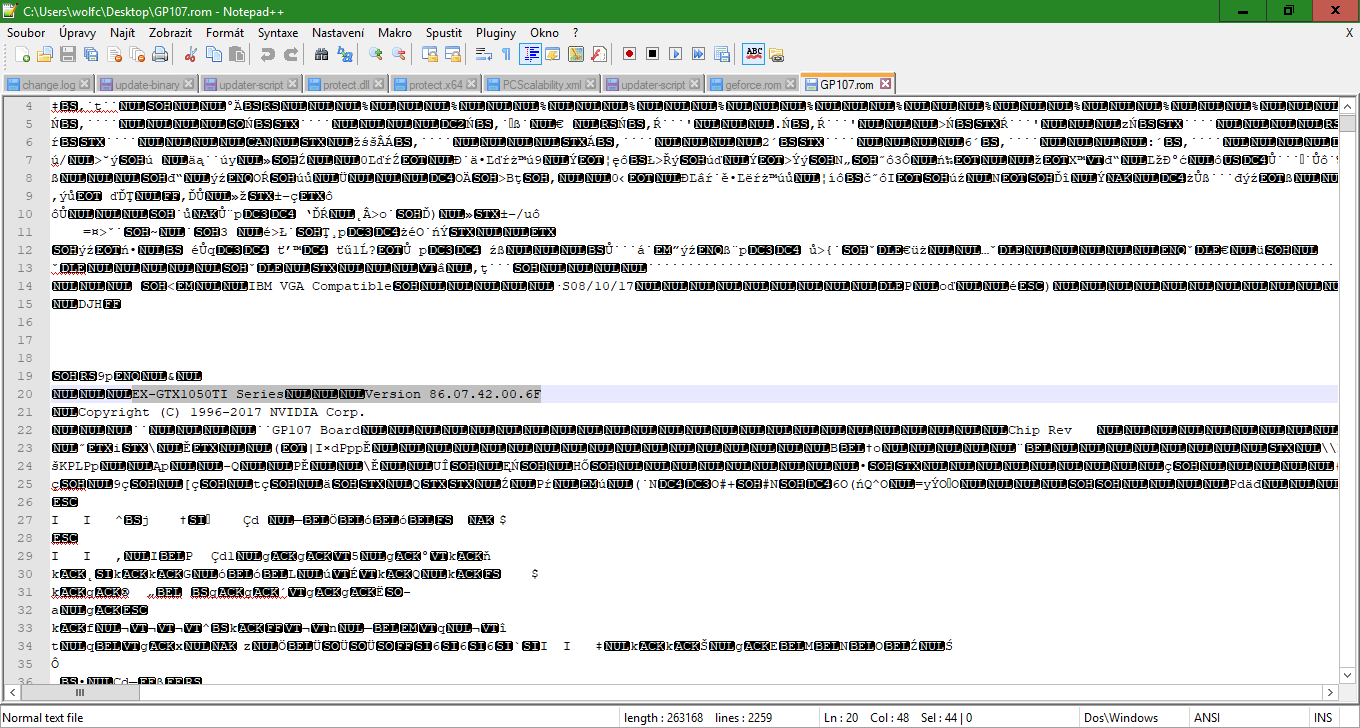The height and width of the screenshot is (728, 1360).
Task: Open the question mark help menu
Action: point(576,33)
